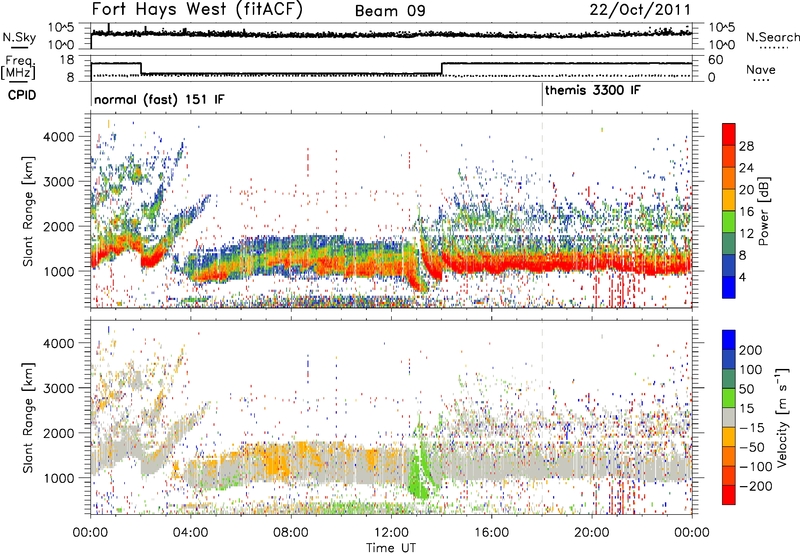Click the blue segment above 200 on velocity bar
This screenshot has height=554, width=800.
pos(729,340)
